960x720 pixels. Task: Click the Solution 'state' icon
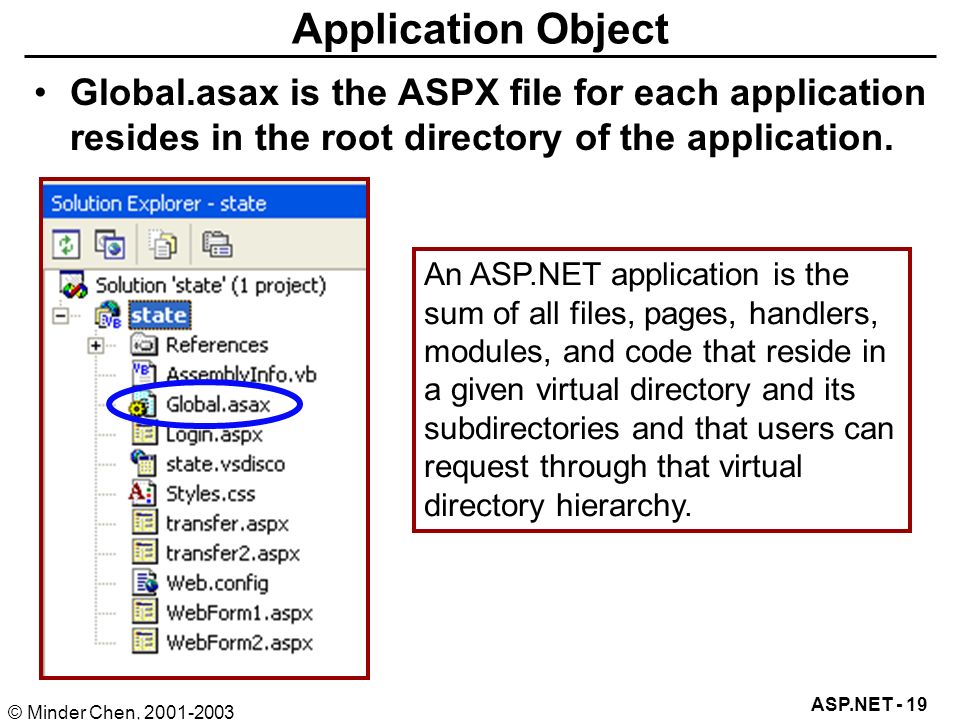click(x=73, y=285)
